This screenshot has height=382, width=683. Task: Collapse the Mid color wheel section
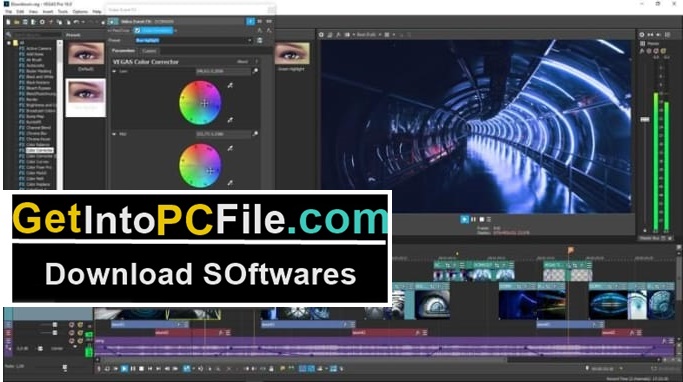tap(115, 134)
